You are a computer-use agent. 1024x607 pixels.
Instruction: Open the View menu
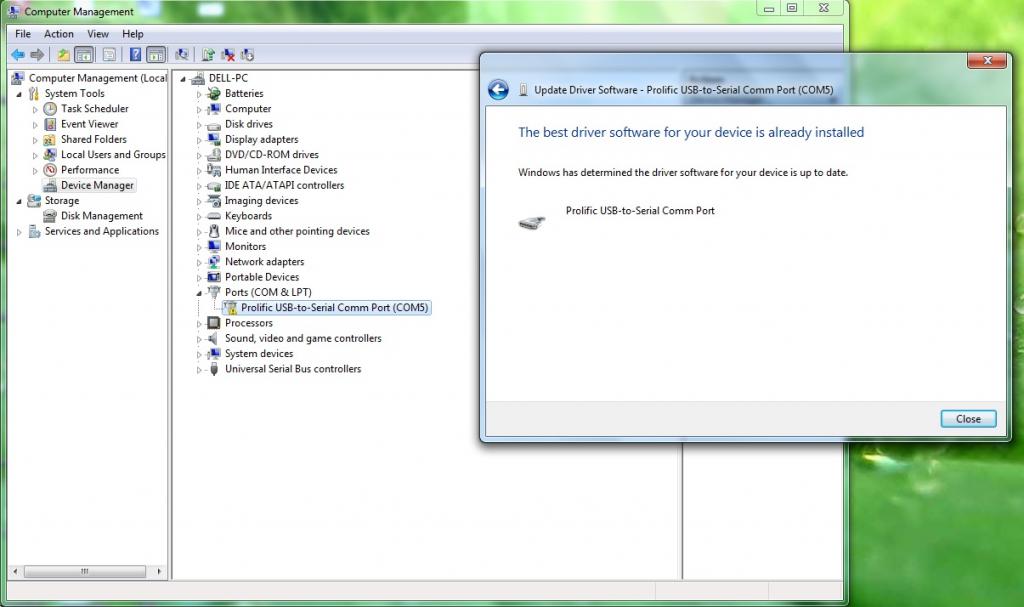point(98,34)
